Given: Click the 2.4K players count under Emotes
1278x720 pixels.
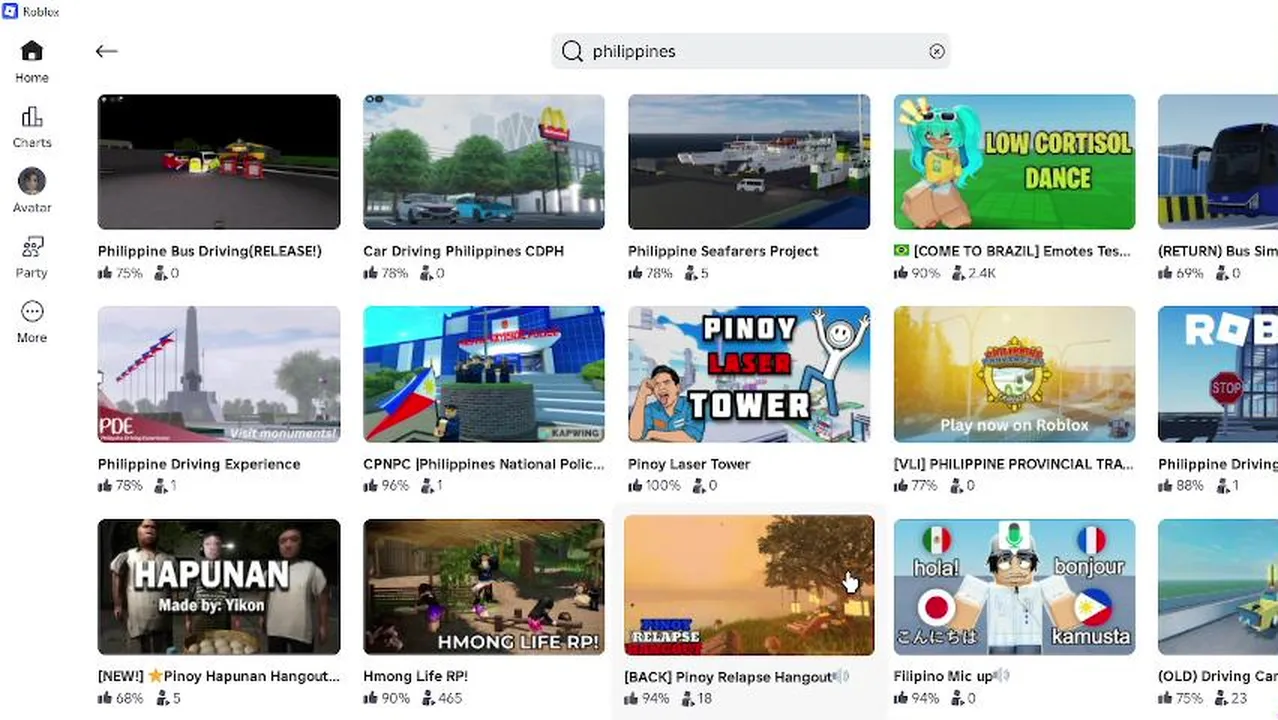Looking at the screenshot, I should 974,273.
